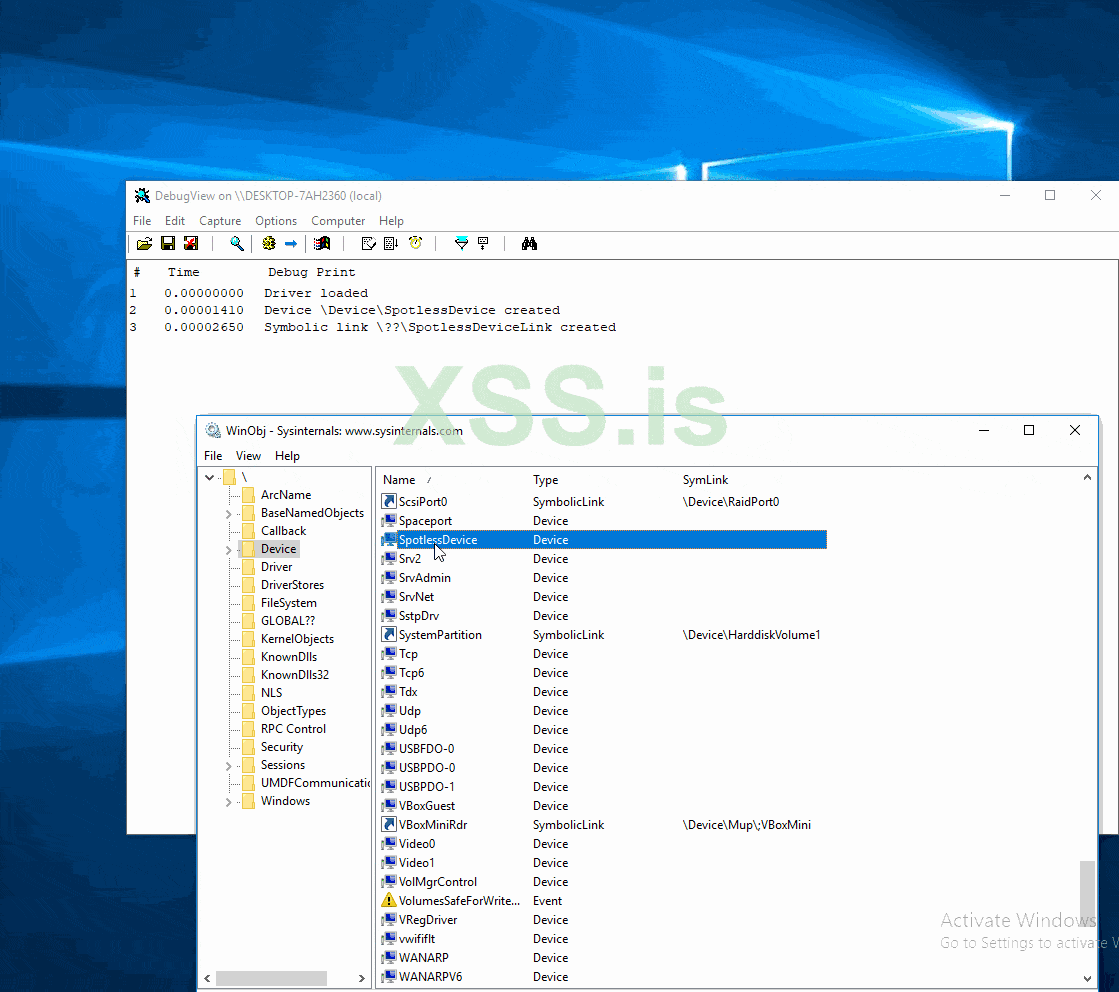1119x992 pixels.
Task: Toggle the Capture Kernel gear icon
Action: point(268,244)
